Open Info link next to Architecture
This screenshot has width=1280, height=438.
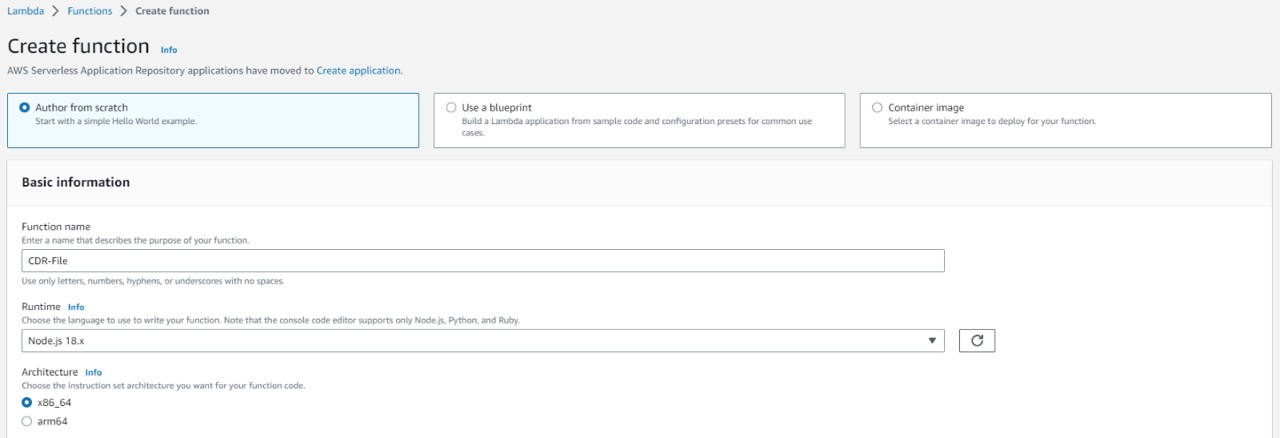pos(93,372)
